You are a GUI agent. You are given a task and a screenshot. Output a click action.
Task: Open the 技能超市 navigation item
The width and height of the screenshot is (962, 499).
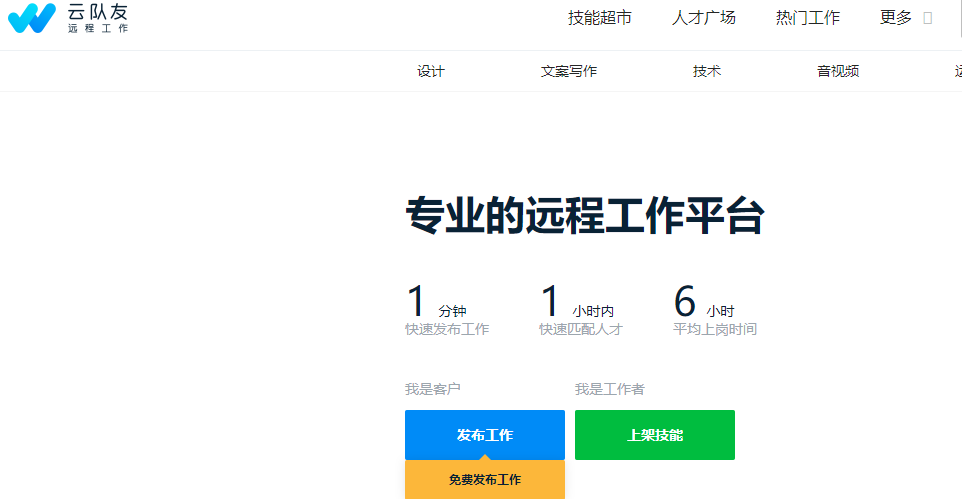600,18
